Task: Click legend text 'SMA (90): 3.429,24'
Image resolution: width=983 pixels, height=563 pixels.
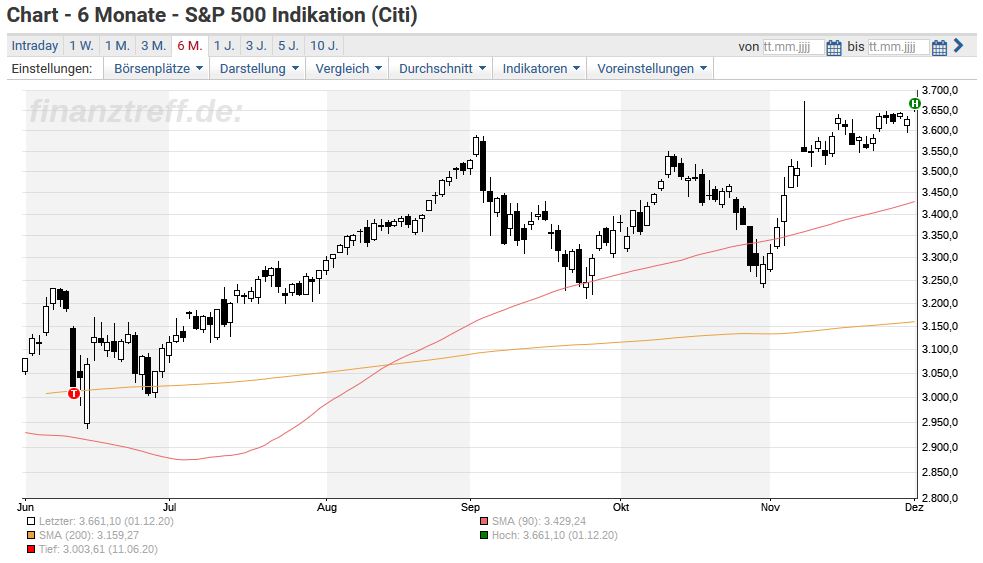Action: pyautogui.click(x=539, y=522)
